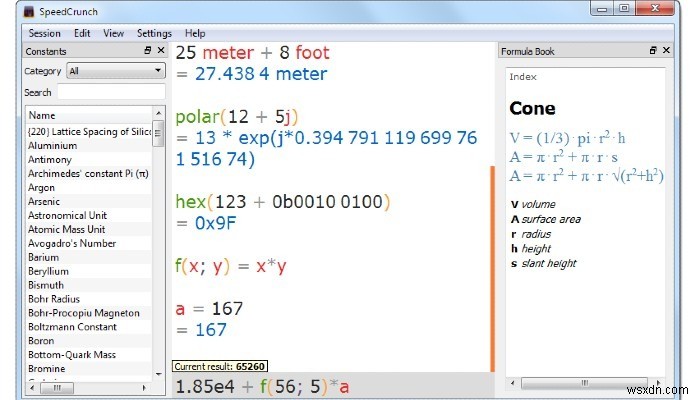Select Boron constant
700x400 pixels.
click(x=89, y=341)
